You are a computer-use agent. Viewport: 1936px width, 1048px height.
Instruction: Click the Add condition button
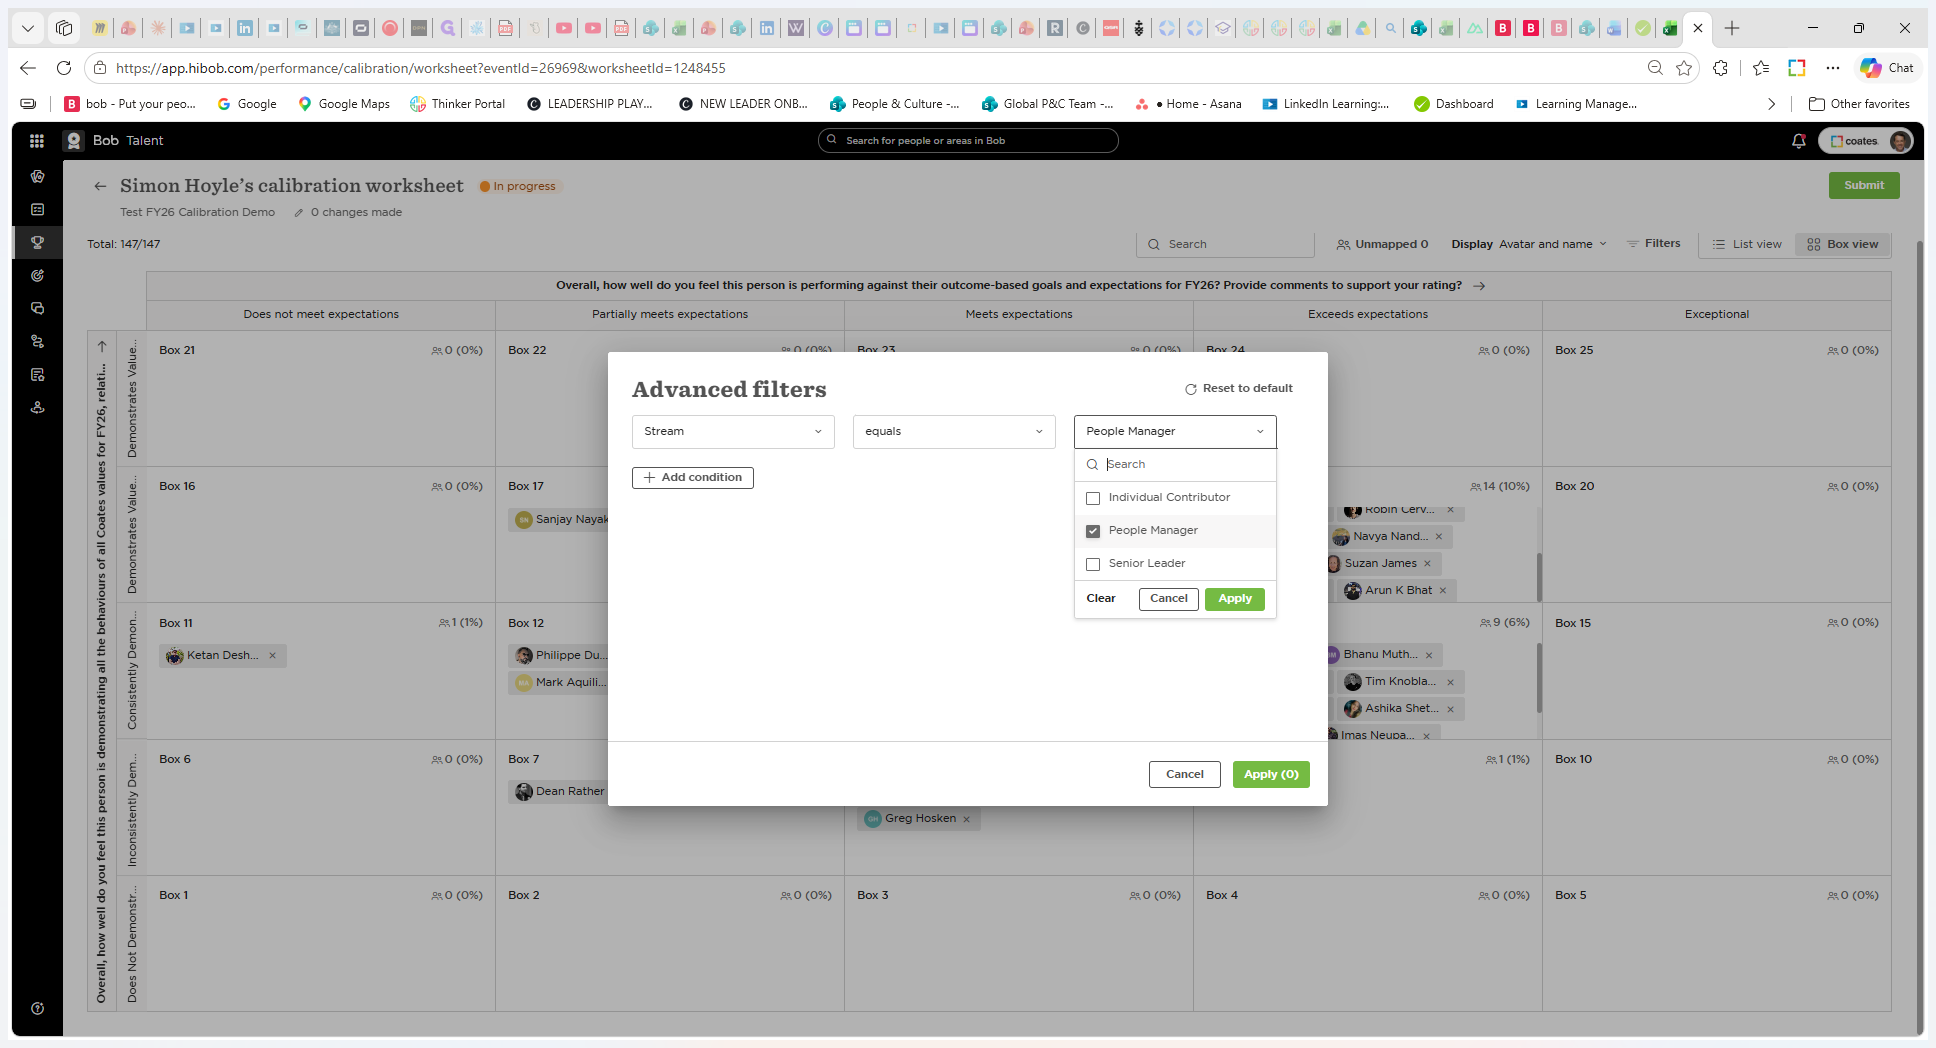(693, 478)
